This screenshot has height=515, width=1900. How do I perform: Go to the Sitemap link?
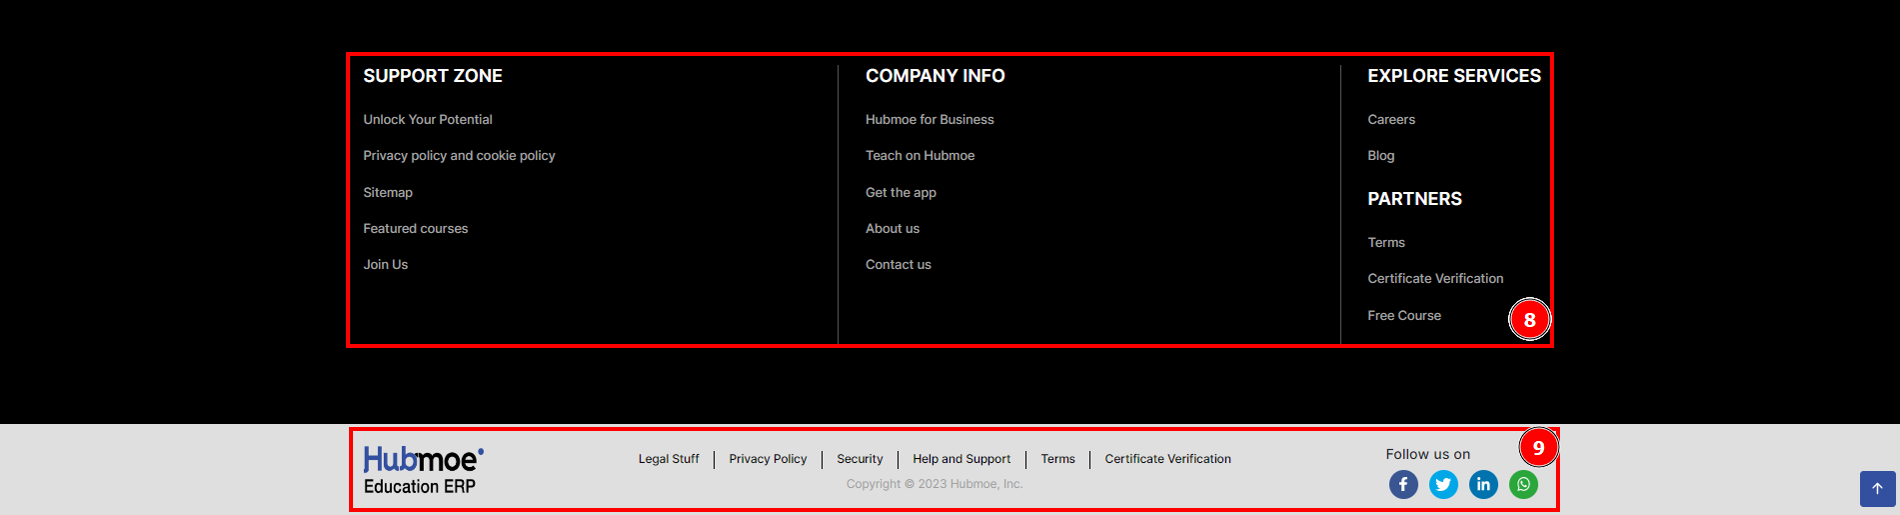click(388, 192)
